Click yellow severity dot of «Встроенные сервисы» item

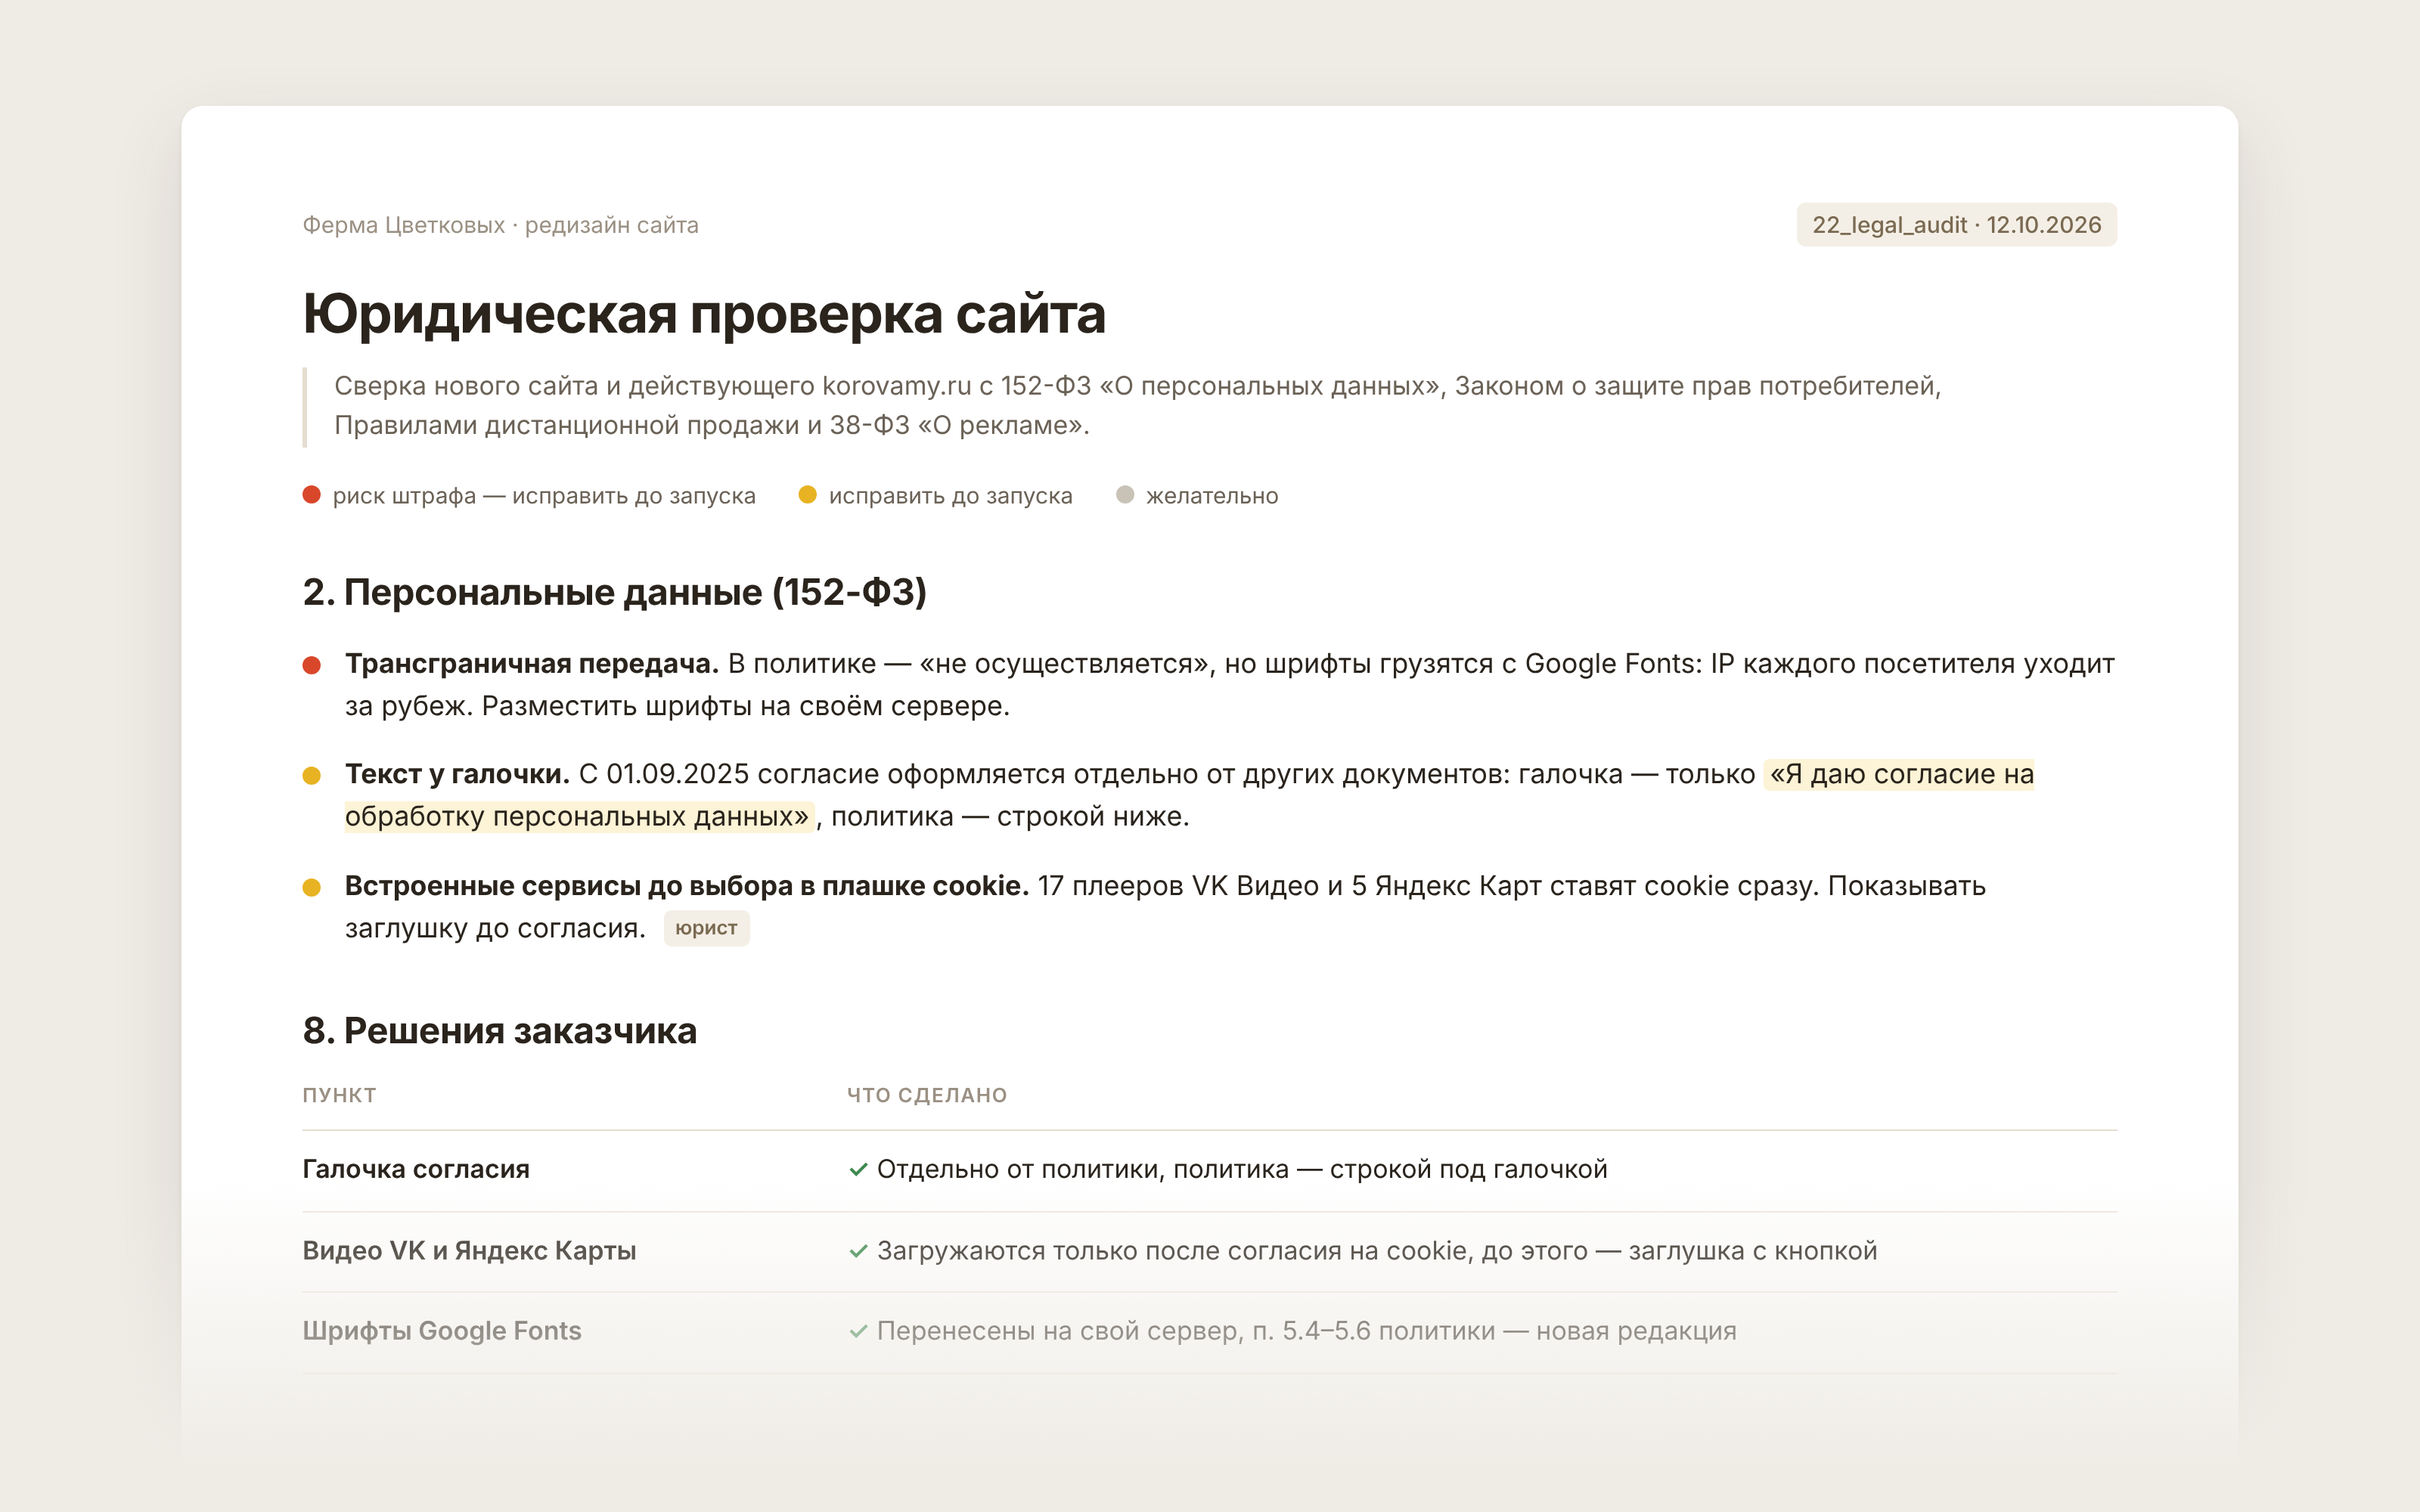pos(311,887)
